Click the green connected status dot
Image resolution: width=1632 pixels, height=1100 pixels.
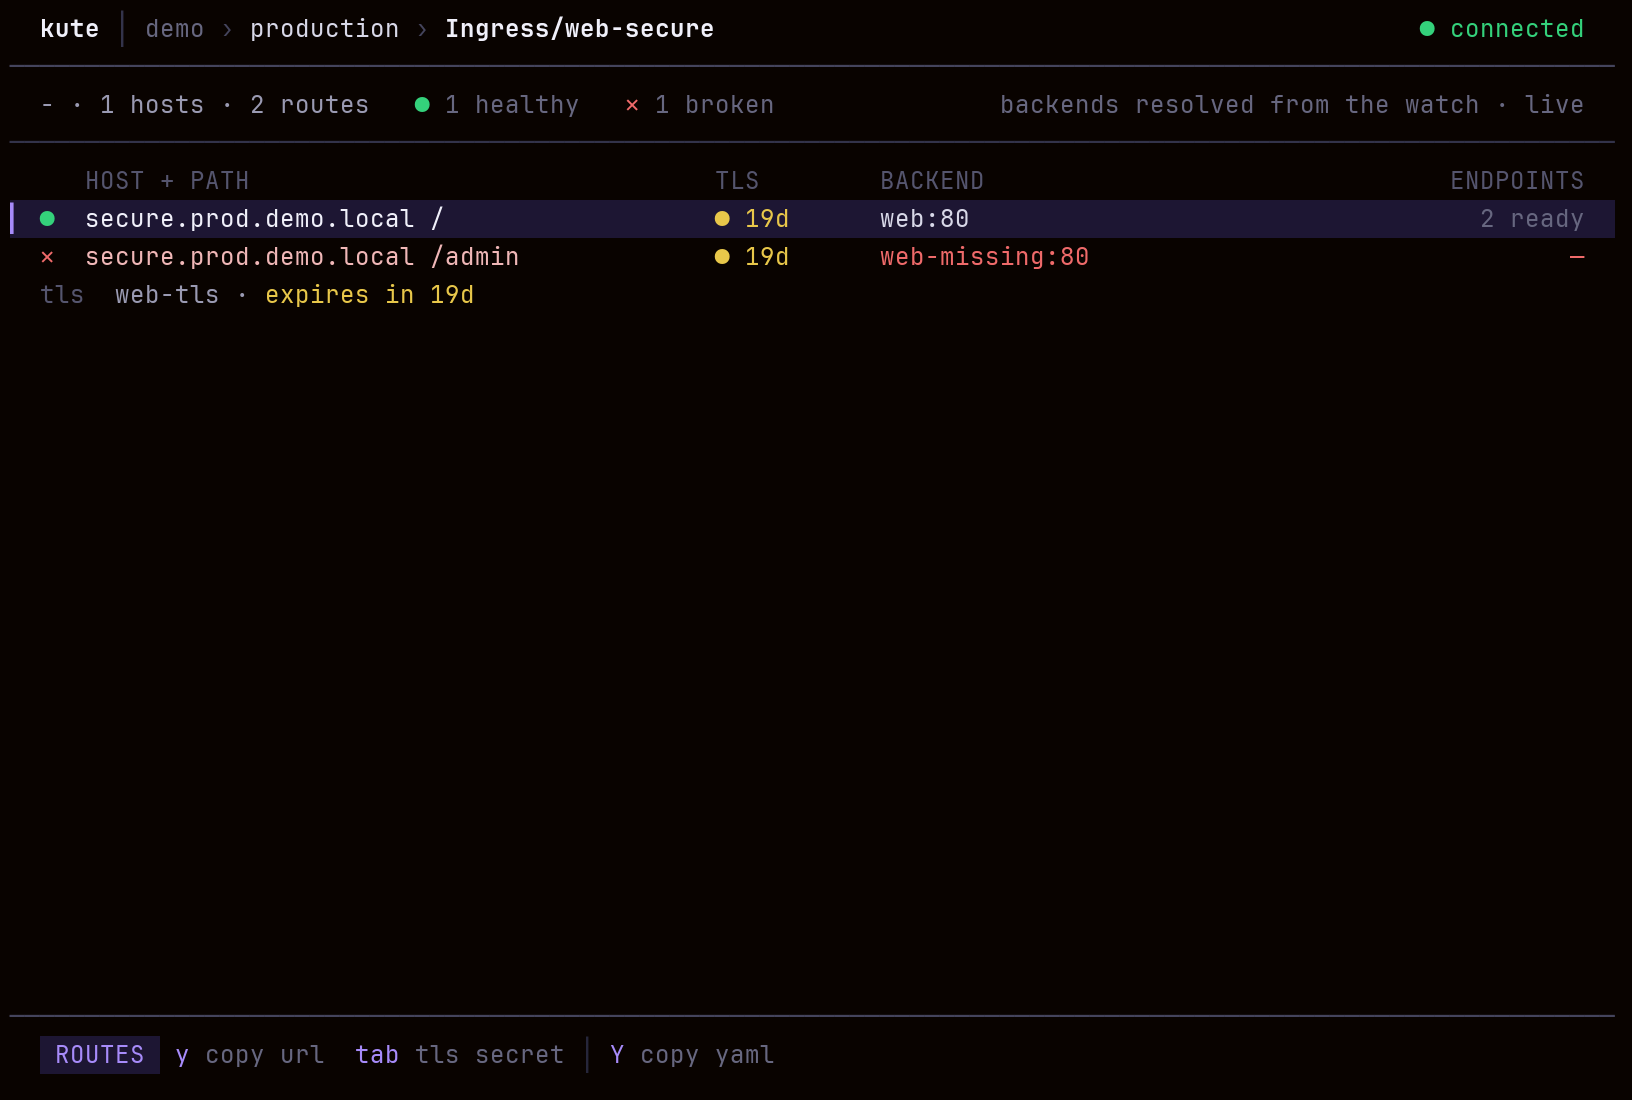1427,29
